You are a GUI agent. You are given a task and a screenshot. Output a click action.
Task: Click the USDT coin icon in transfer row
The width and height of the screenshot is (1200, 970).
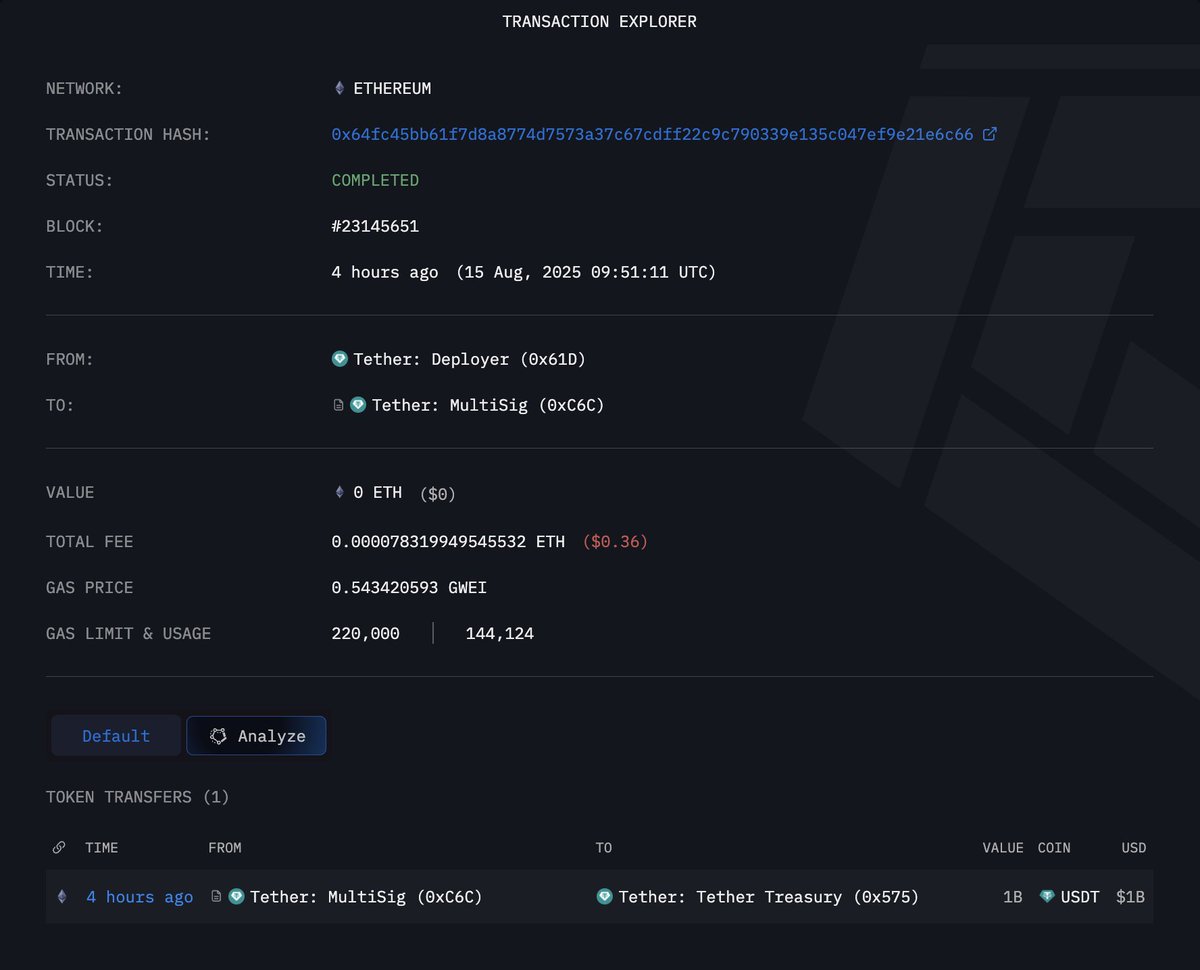(x=1048, y=897)
